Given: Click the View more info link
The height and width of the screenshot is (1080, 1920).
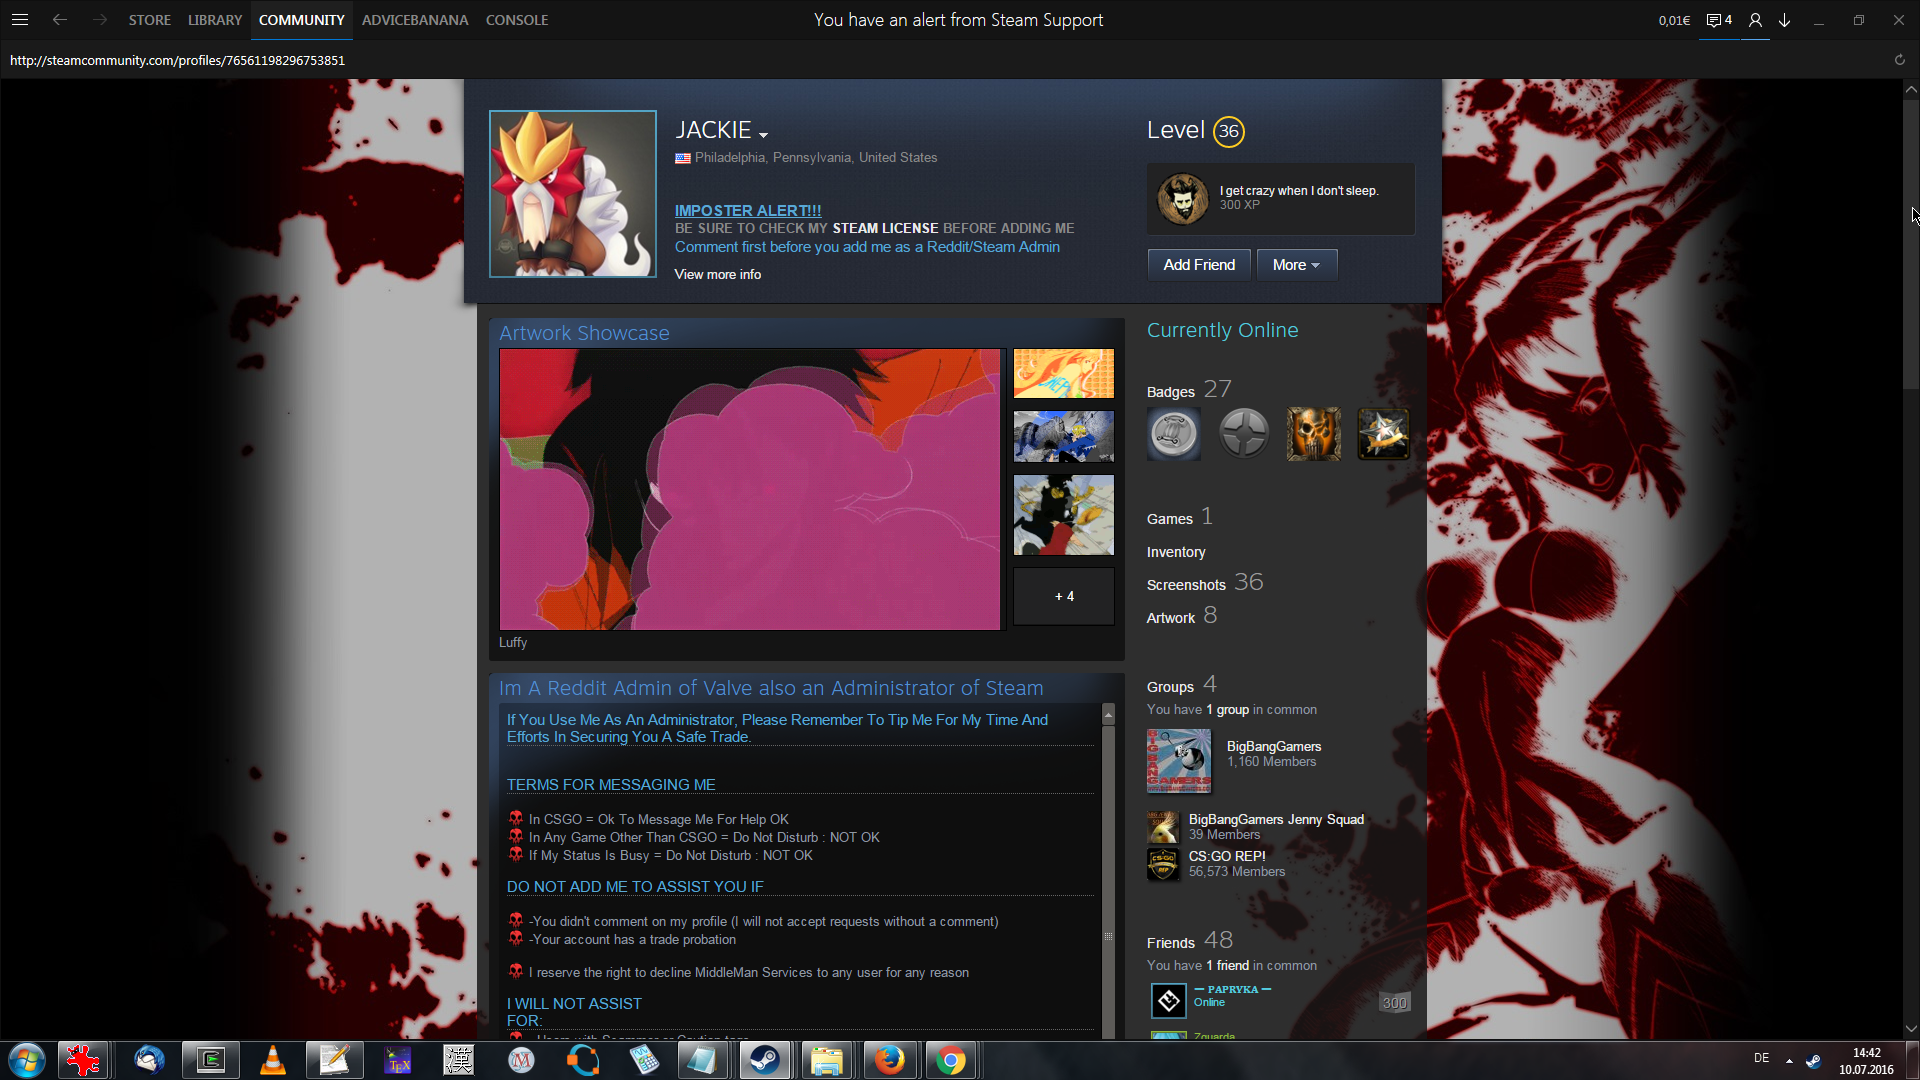Looking at the screenshot, I should pyautogui.click(x=717, y=274).
